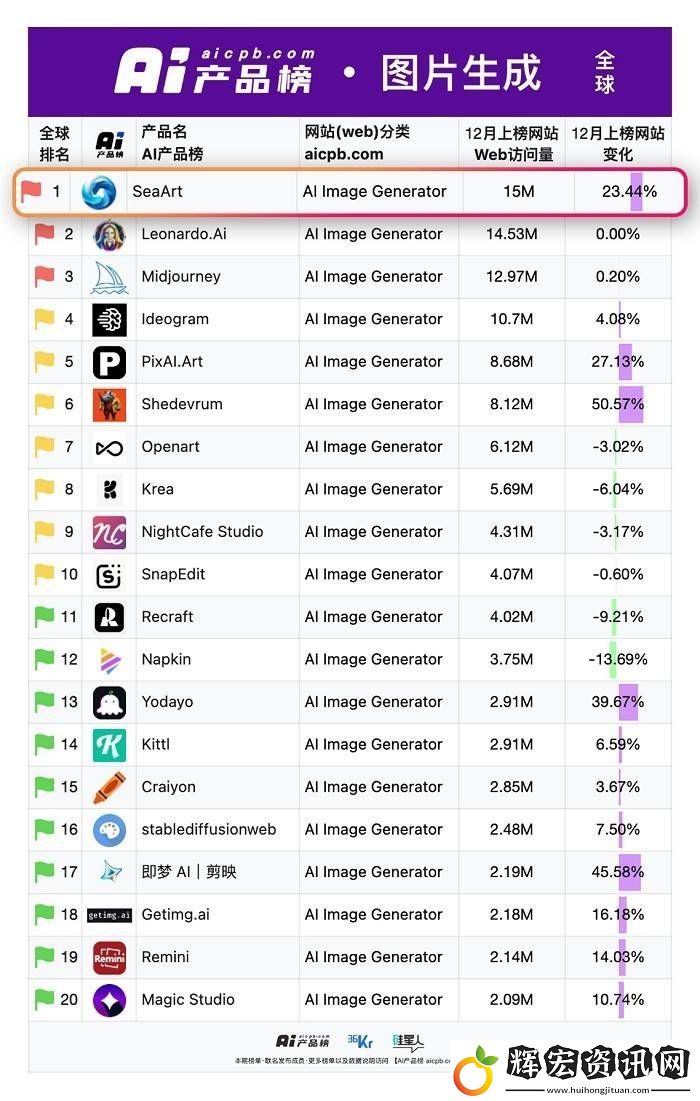Click the Kittl green K icon
The height and width of the screenshot is (1101, 700).
pyautogui.click(x=110, y=745)
